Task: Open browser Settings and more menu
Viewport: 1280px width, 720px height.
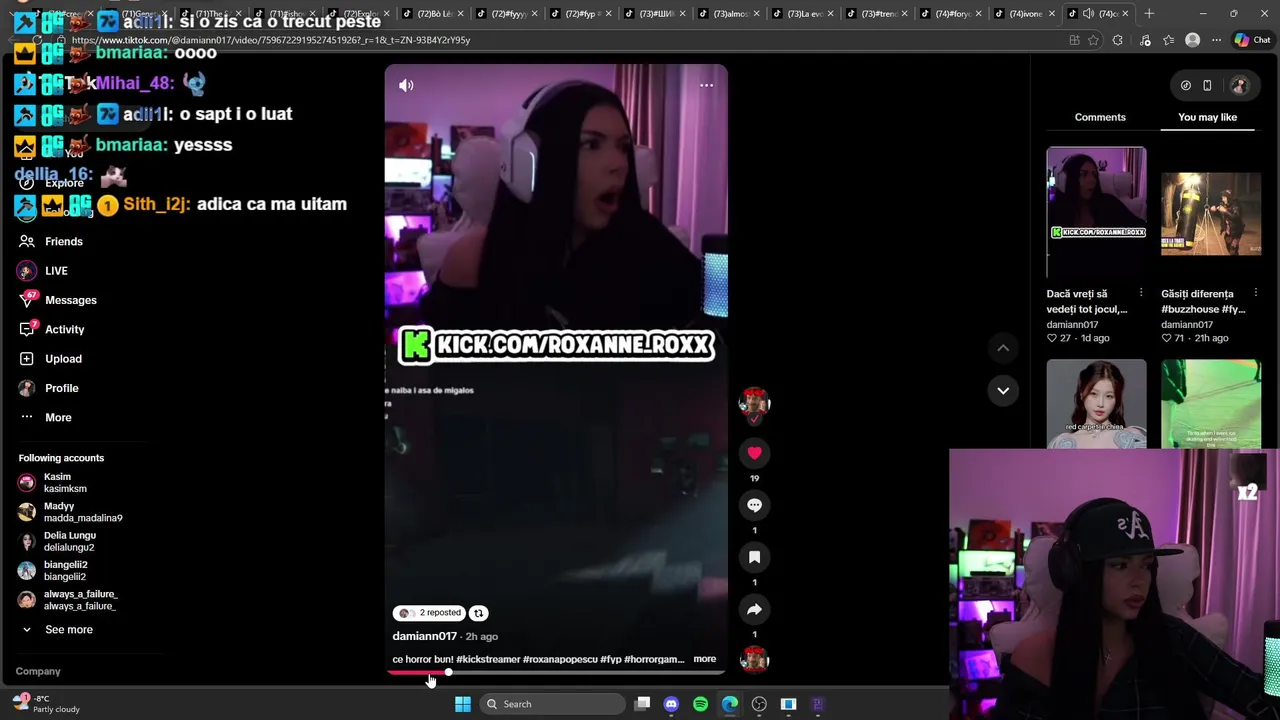Action: 1216,40
